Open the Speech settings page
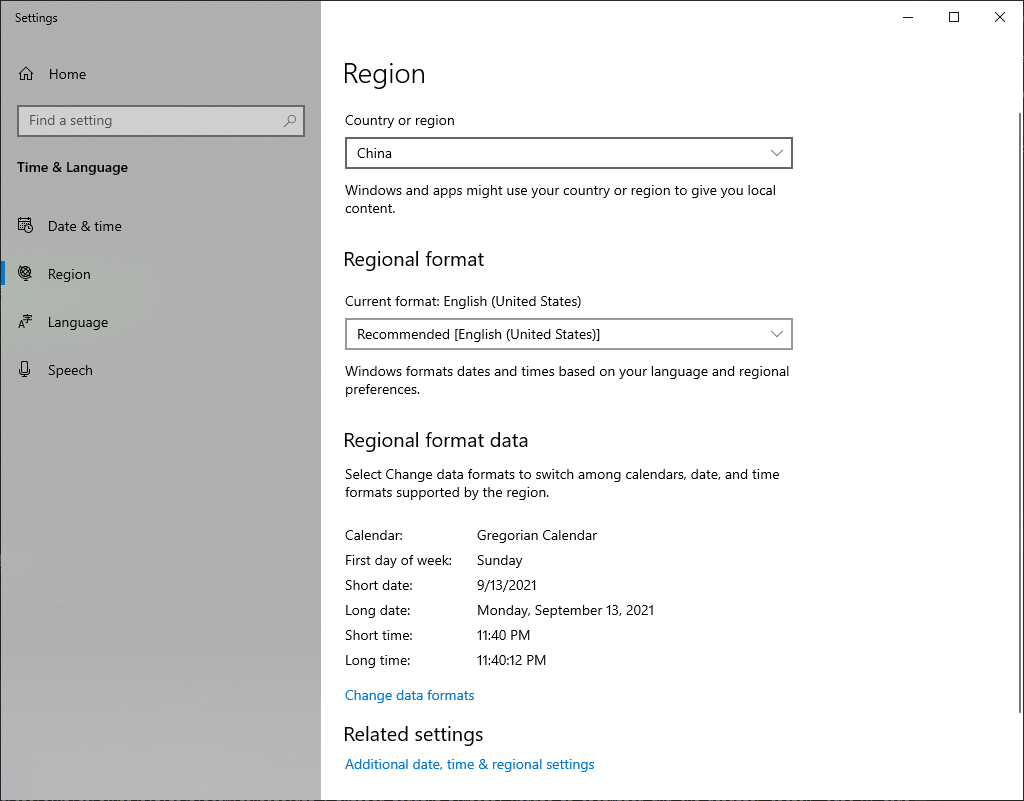 click(70, 370)
